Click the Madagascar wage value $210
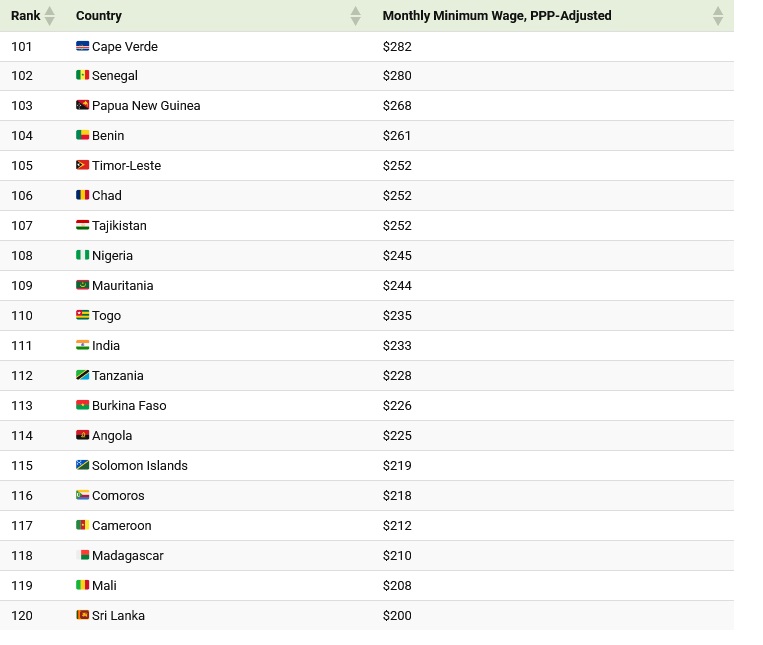The height and width of the screenshot is (645, 763). pyautogui.click(x=397, y=555)
